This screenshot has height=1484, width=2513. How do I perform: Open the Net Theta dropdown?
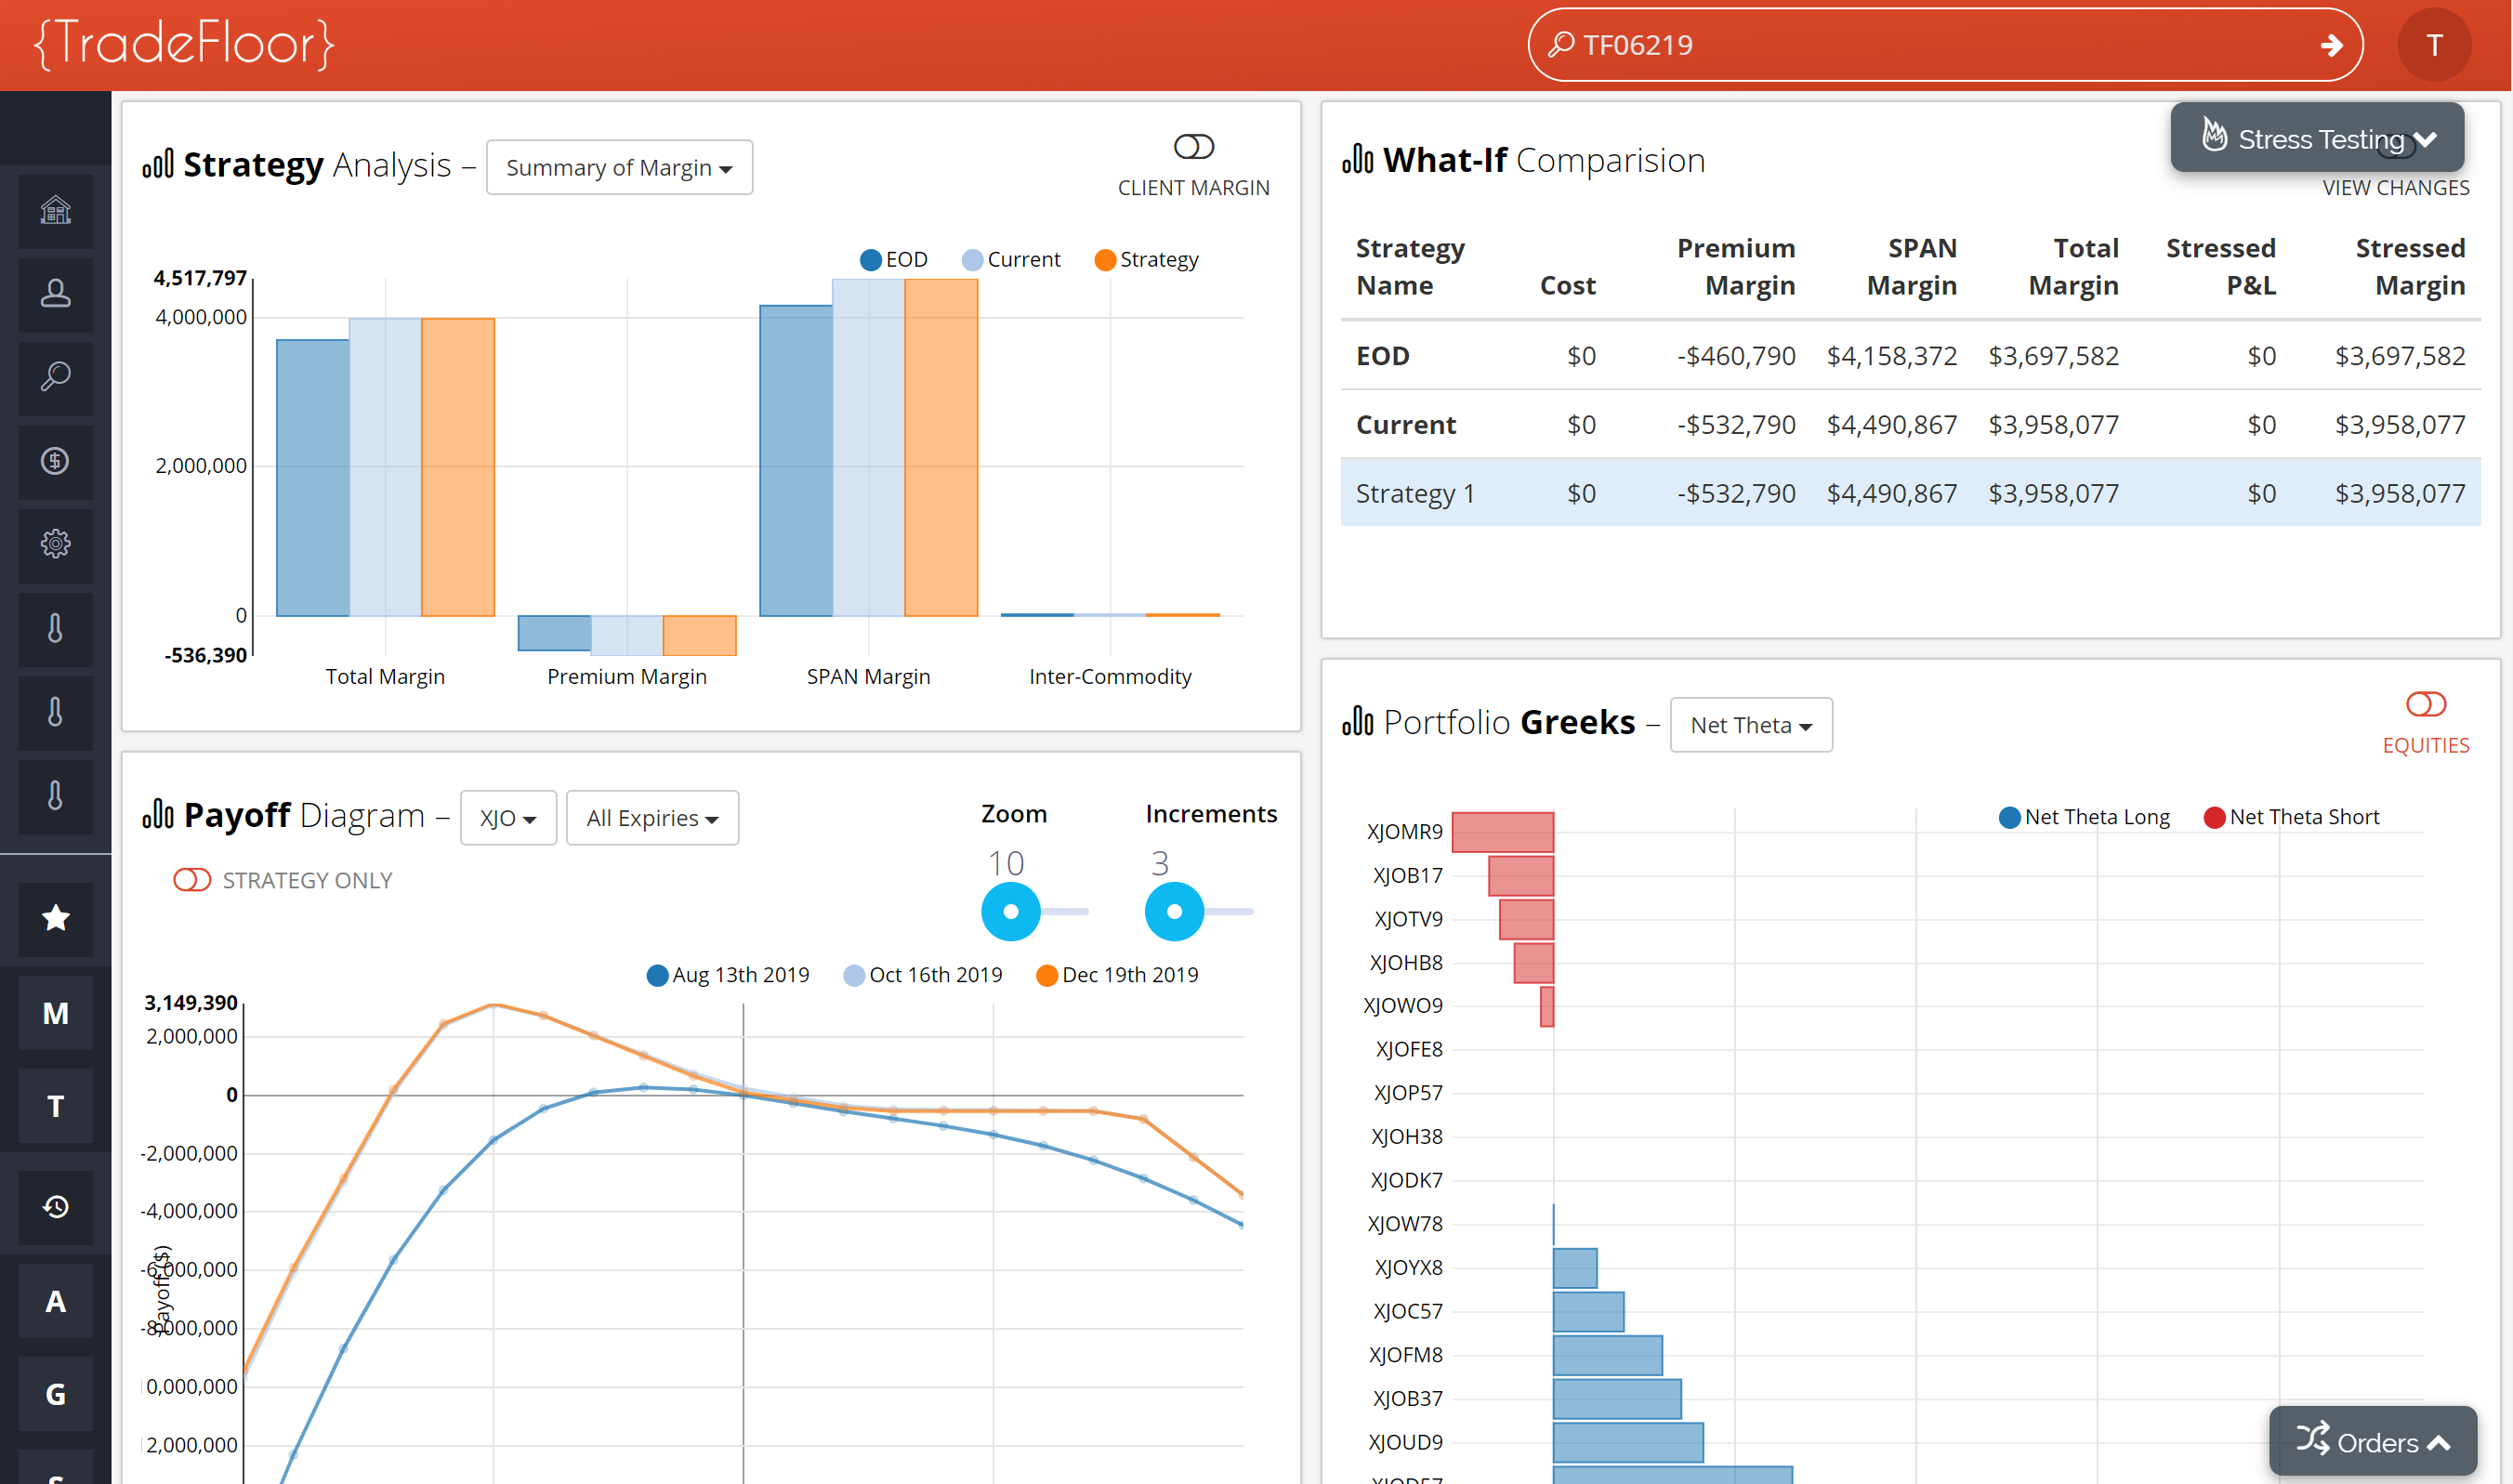coord(1751,725)
